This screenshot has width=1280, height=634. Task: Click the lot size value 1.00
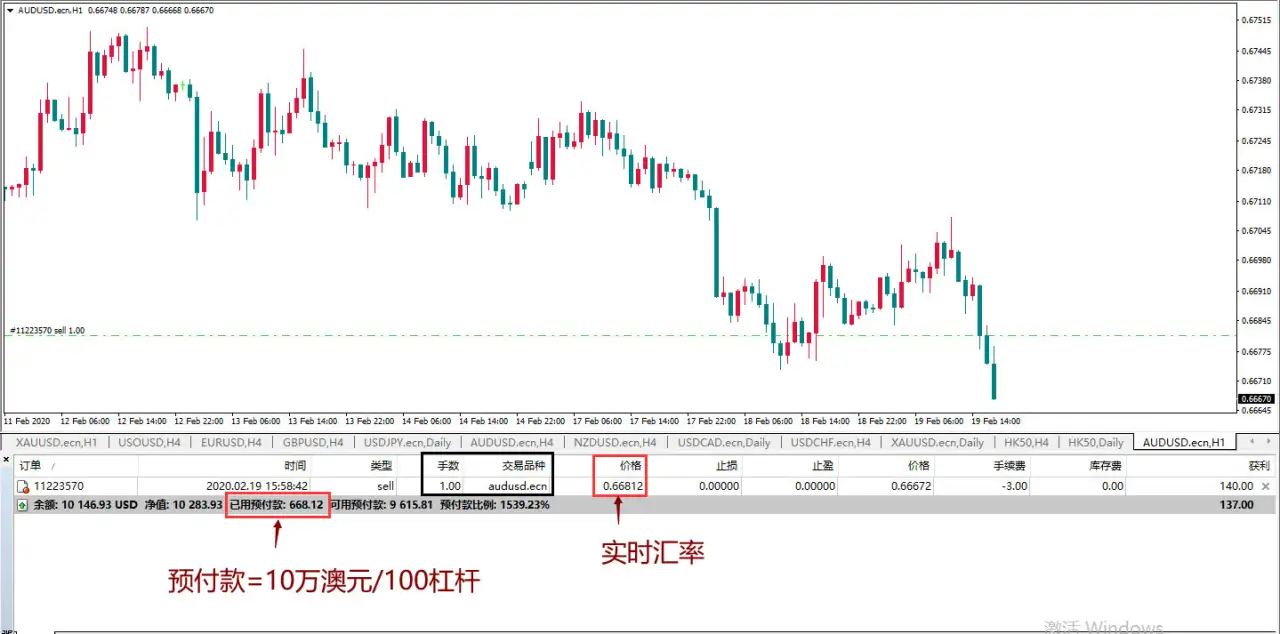[450, 486]
